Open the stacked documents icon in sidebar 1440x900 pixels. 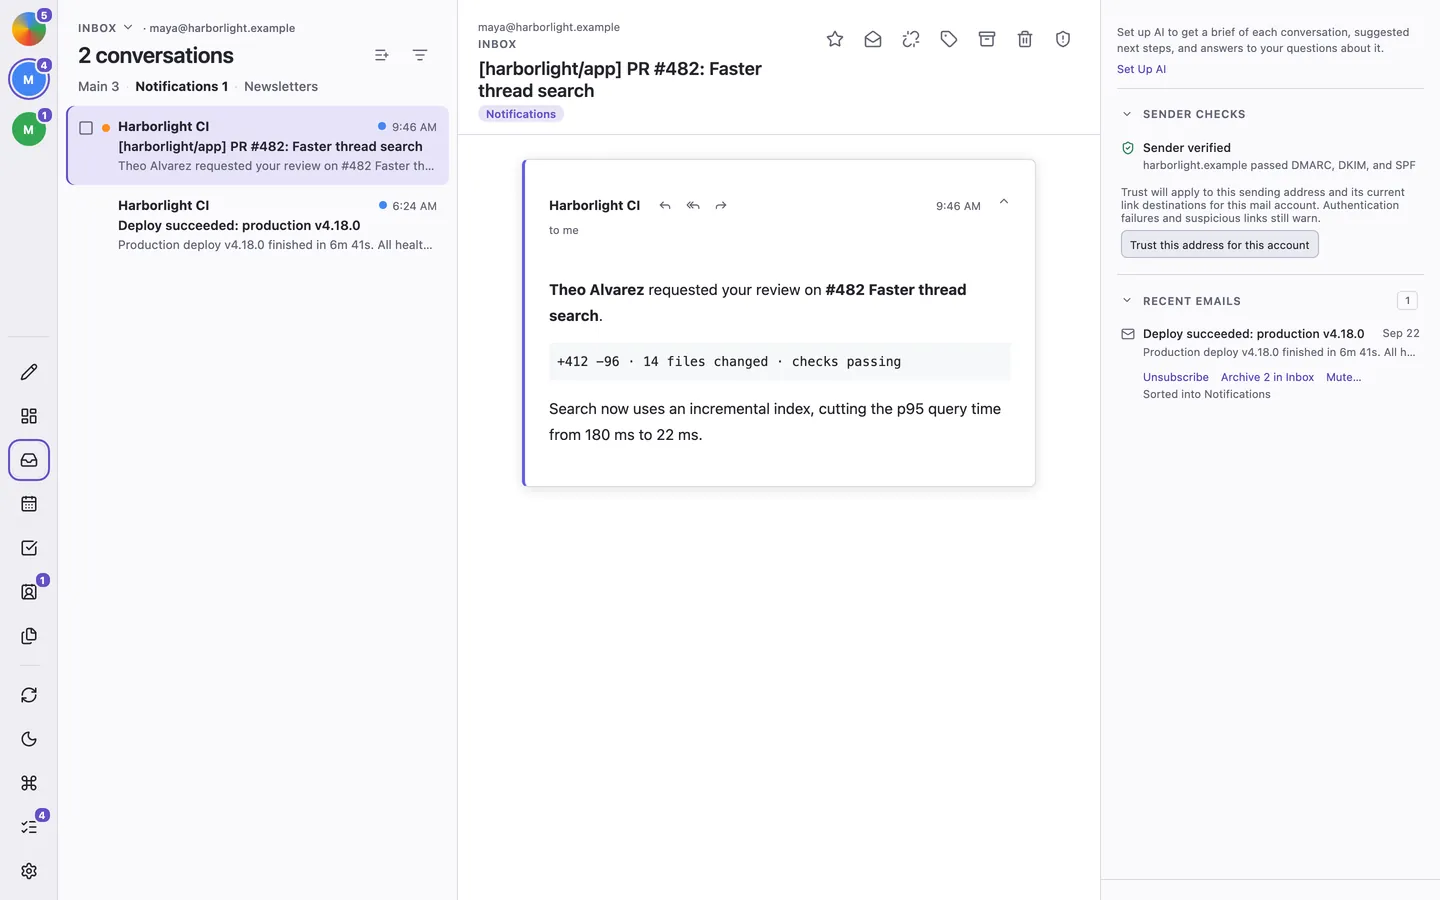pyautogui.click(x=29, y=636)
